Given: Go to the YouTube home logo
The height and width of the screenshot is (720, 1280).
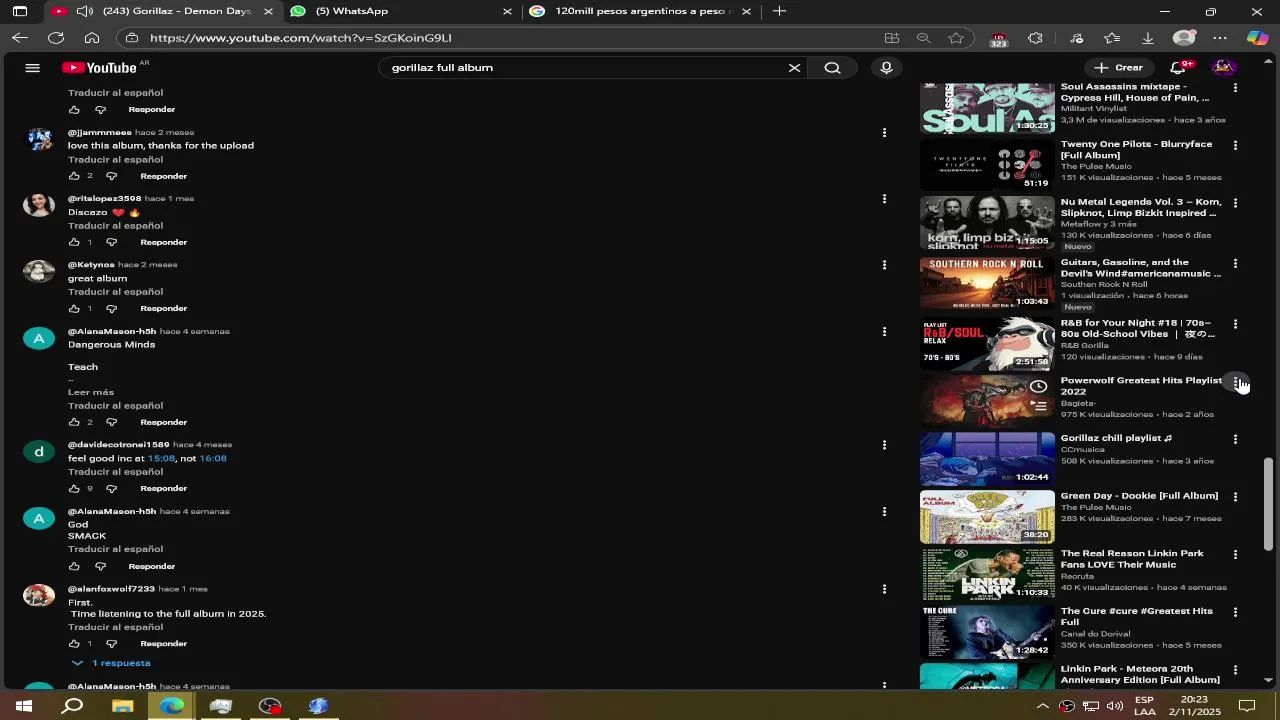Looking at the screenshot, I should point(99,68).
